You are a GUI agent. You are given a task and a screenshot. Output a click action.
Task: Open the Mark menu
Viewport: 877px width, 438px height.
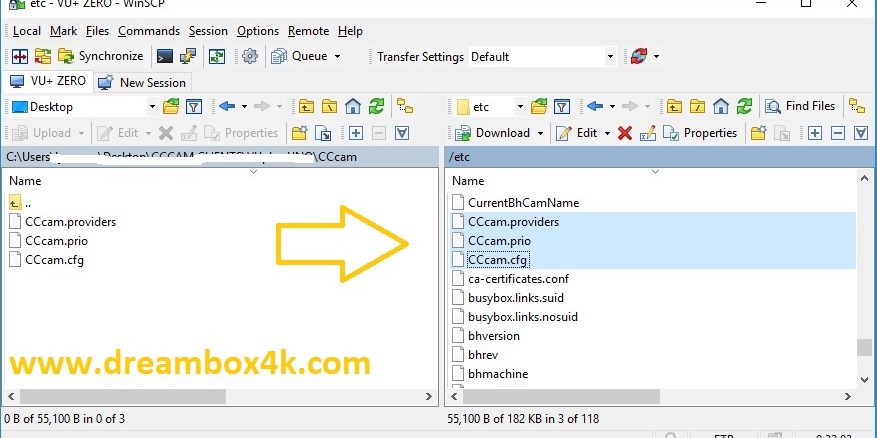tap(63, 31)
